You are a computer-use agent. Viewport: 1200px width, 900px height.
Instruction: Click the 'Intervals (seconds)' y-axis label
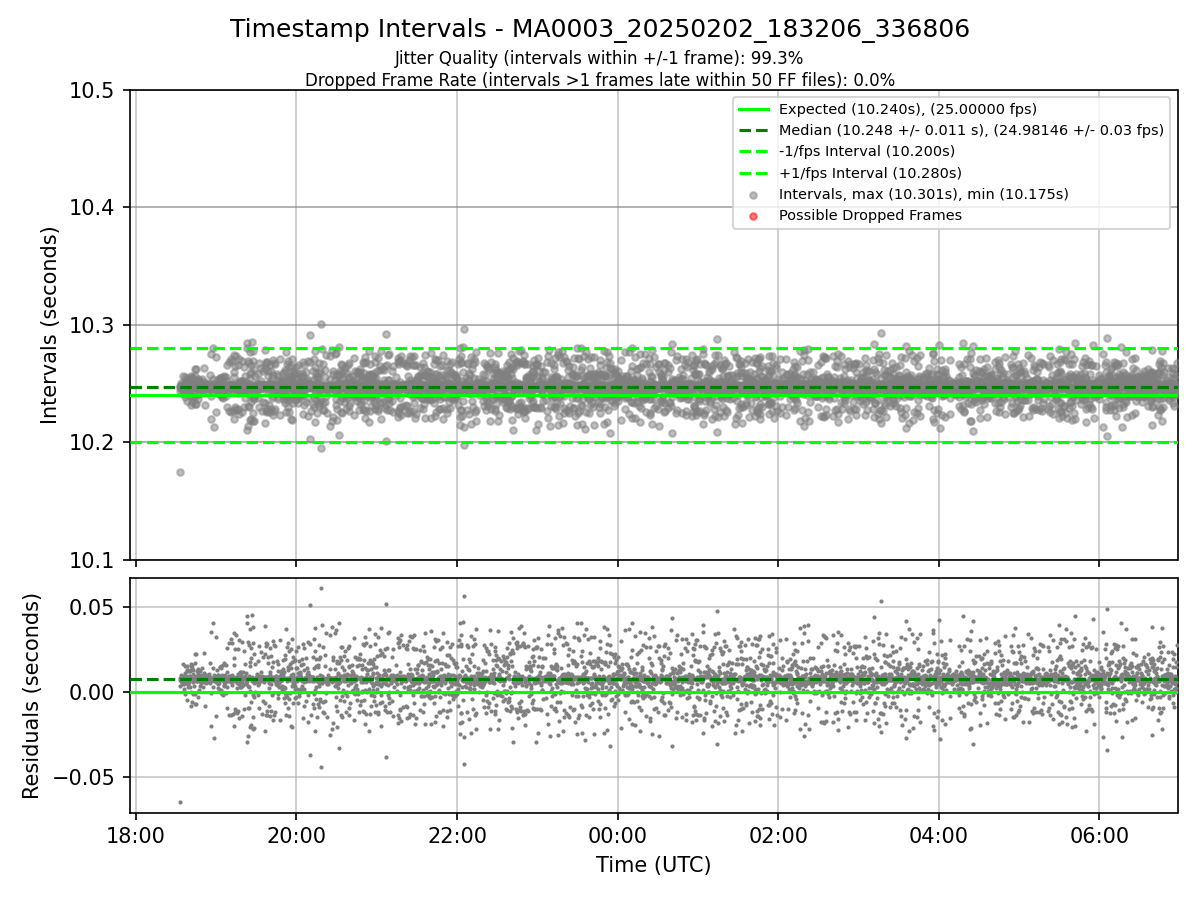50,325
